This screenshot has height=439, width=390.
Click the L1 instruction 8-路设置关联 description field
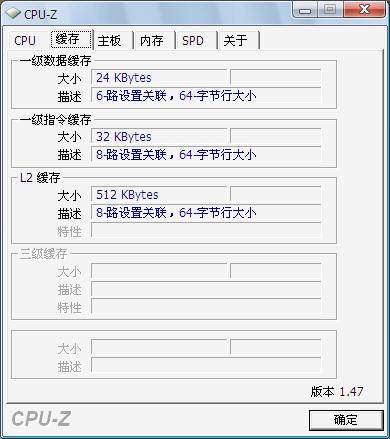tap(206, 155)
